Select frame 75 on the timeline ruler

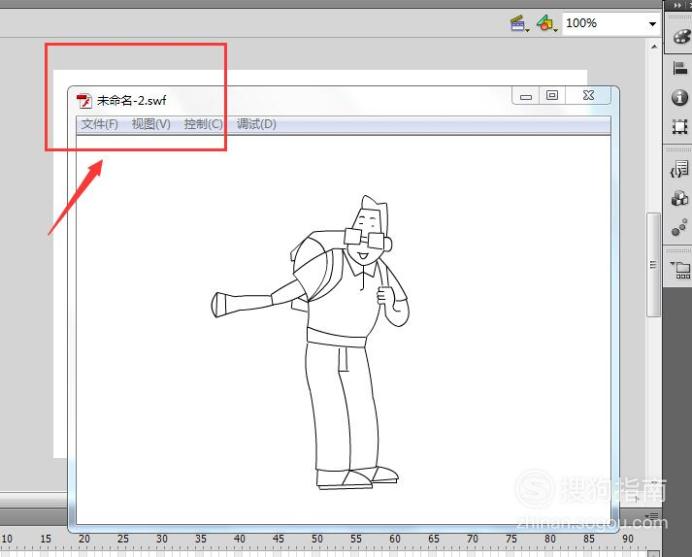coord(511,539)
